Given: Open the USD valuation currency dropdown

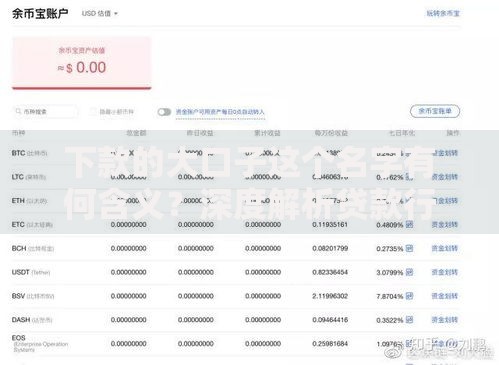Looking at the screenshot, I should (x=100, y=14).
